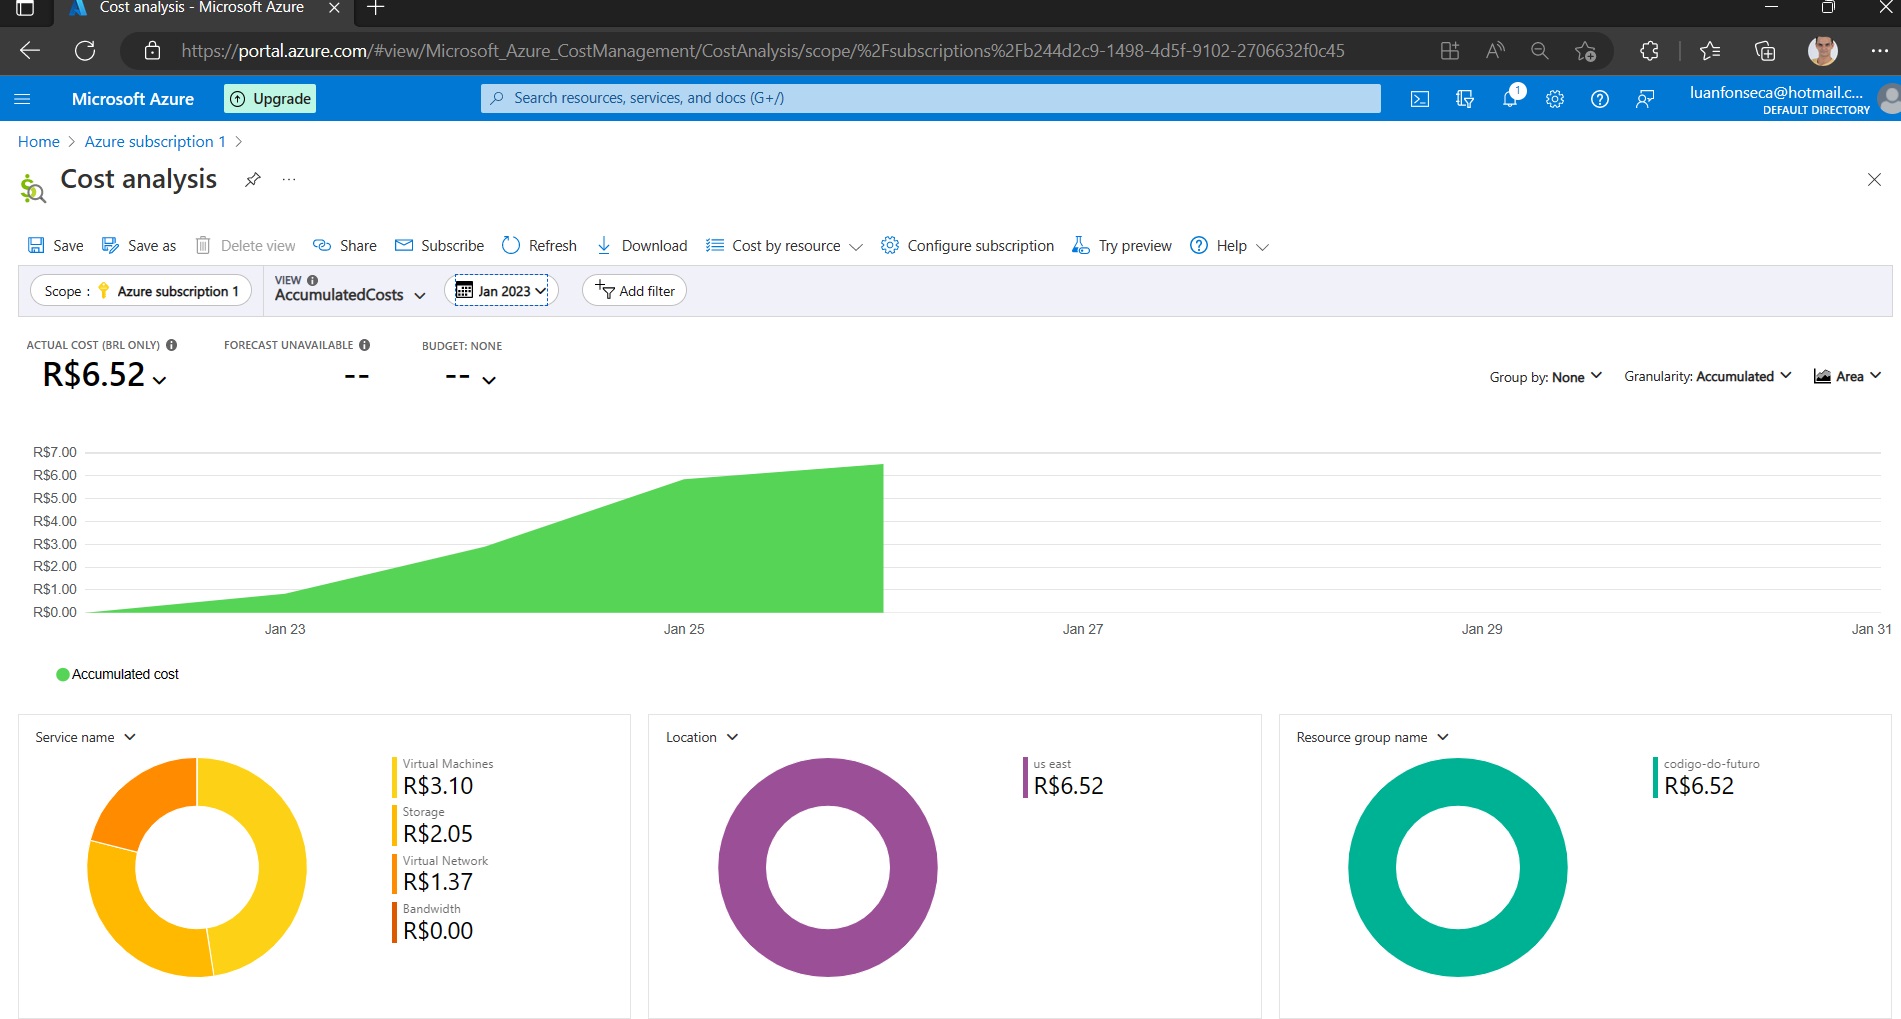Click Try preview

point(1122,245)
